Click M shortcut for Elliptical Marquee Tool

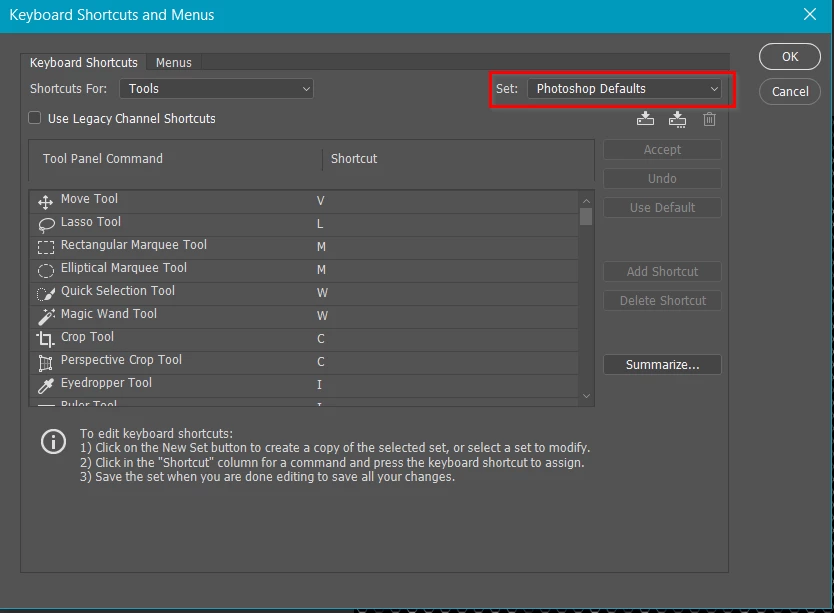321,270
